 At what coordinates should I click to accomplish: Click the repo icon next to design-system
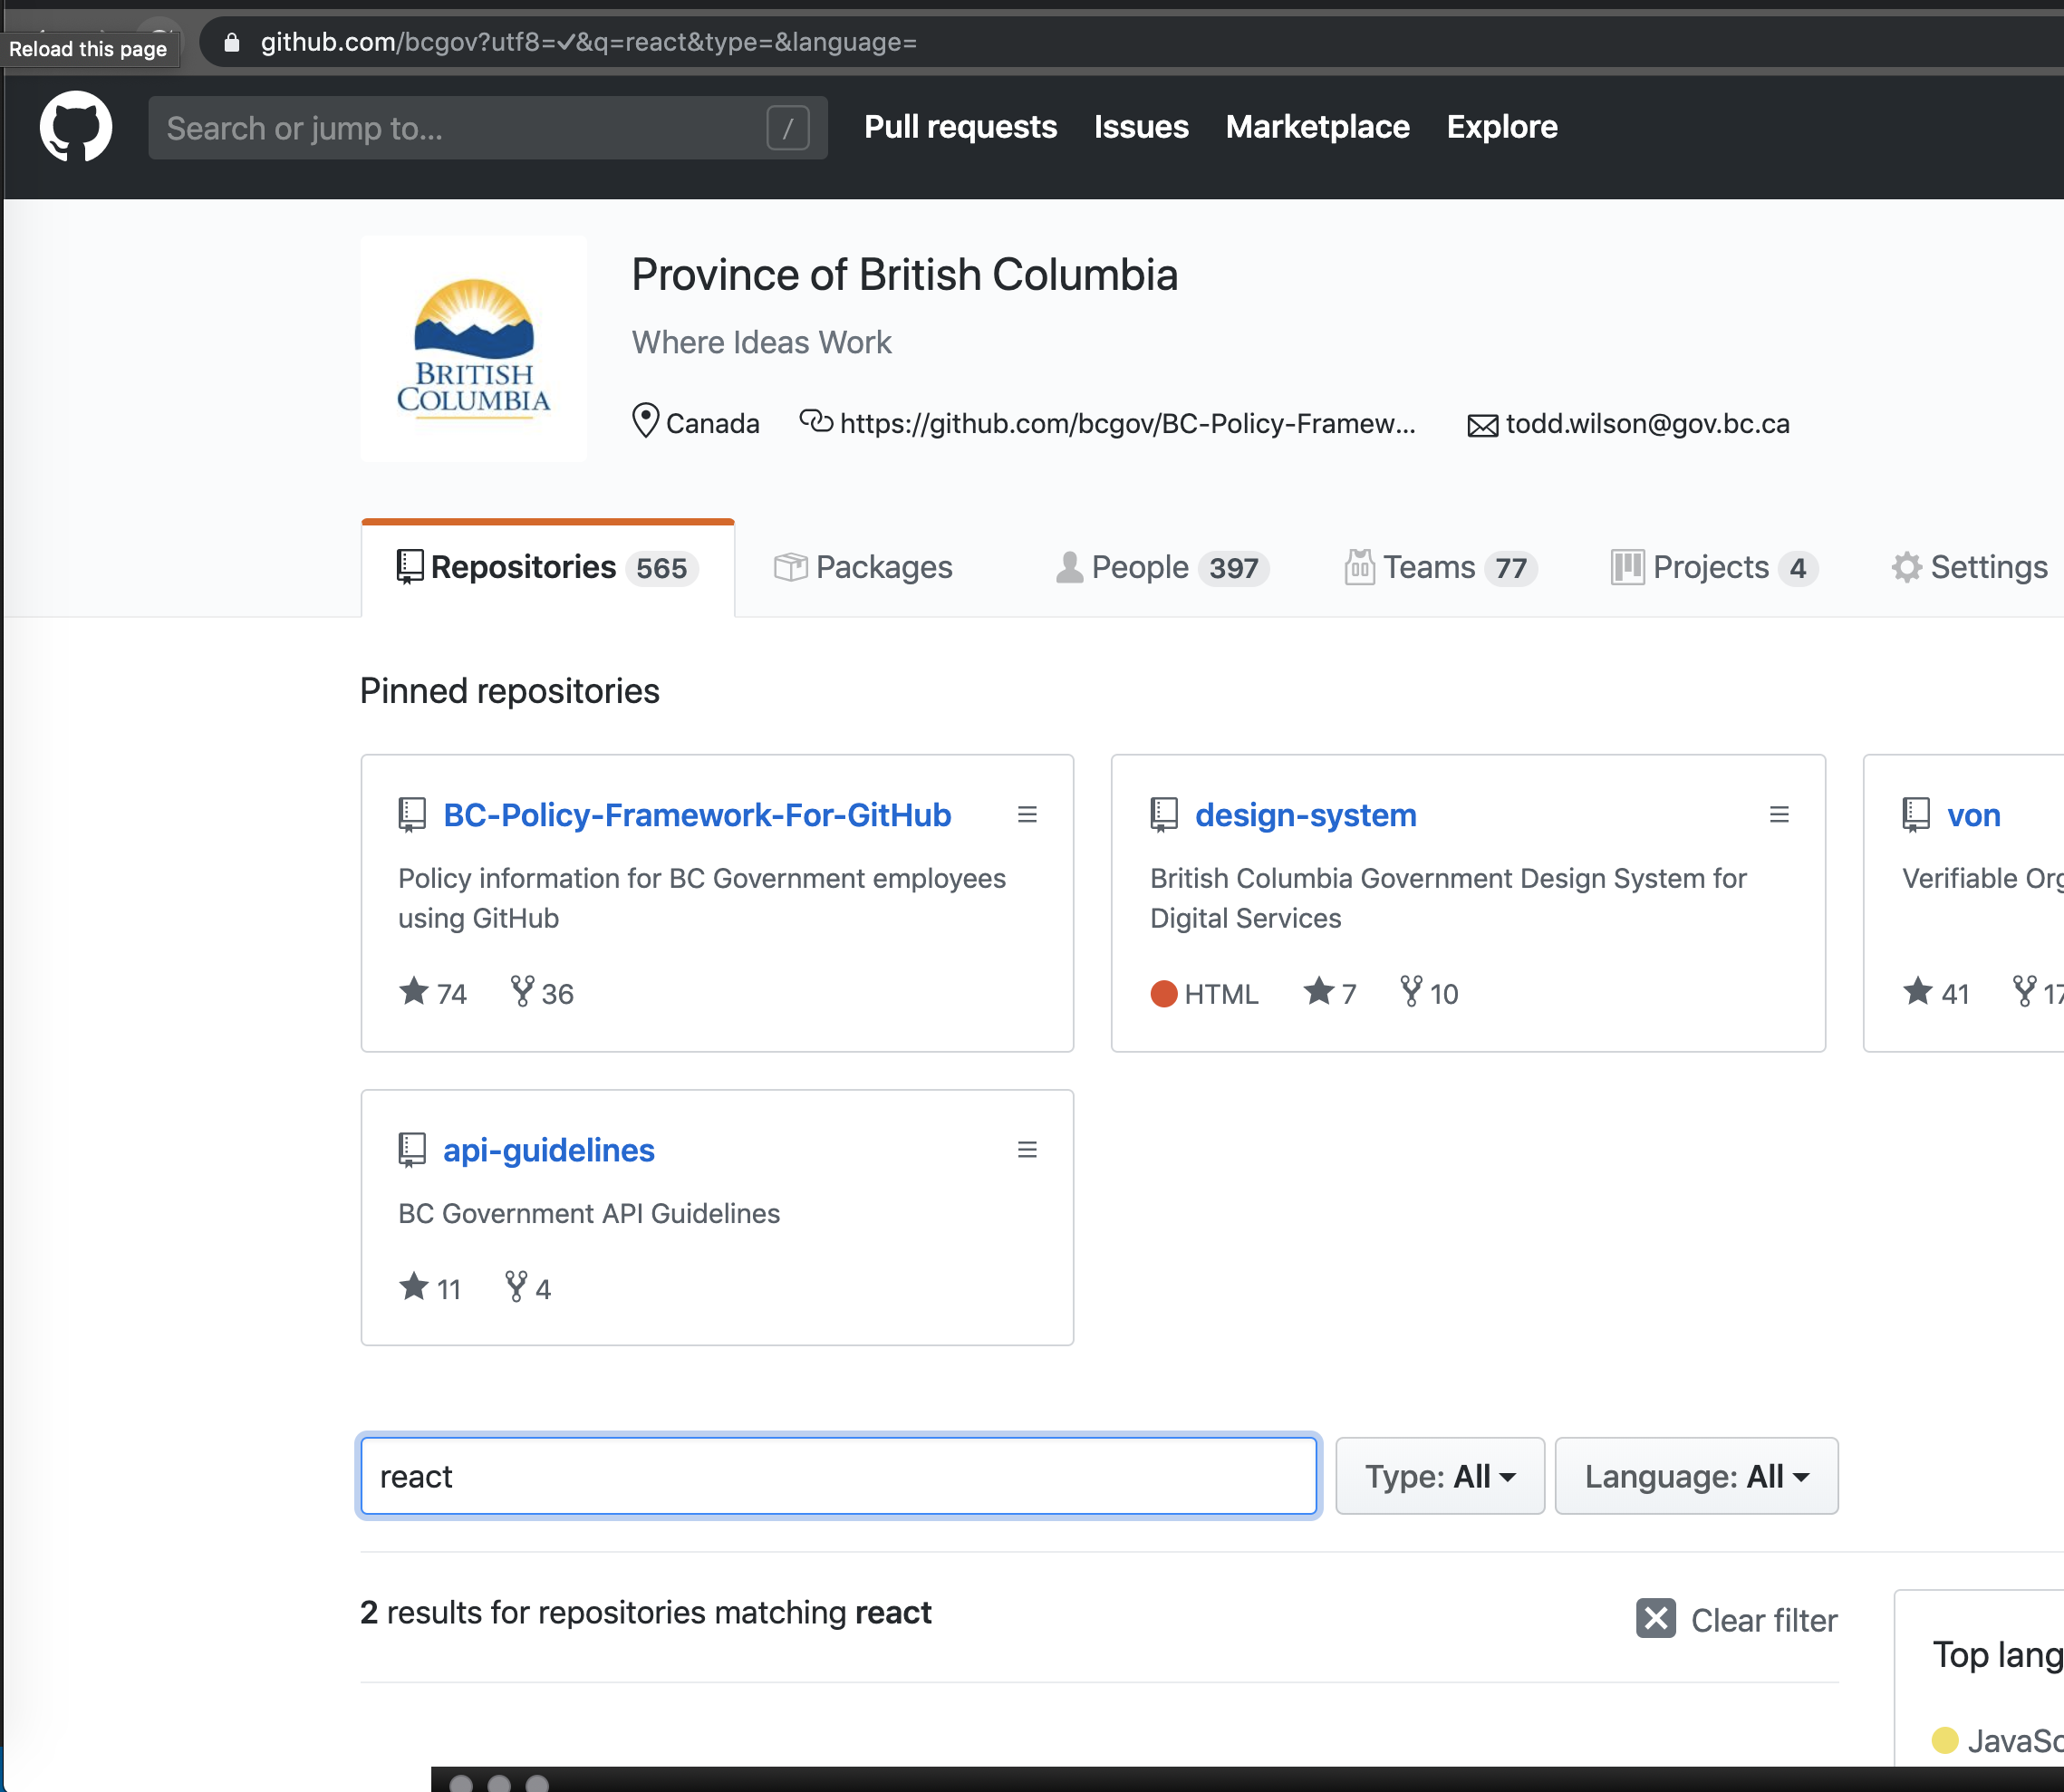click(x=1164, y=815)
